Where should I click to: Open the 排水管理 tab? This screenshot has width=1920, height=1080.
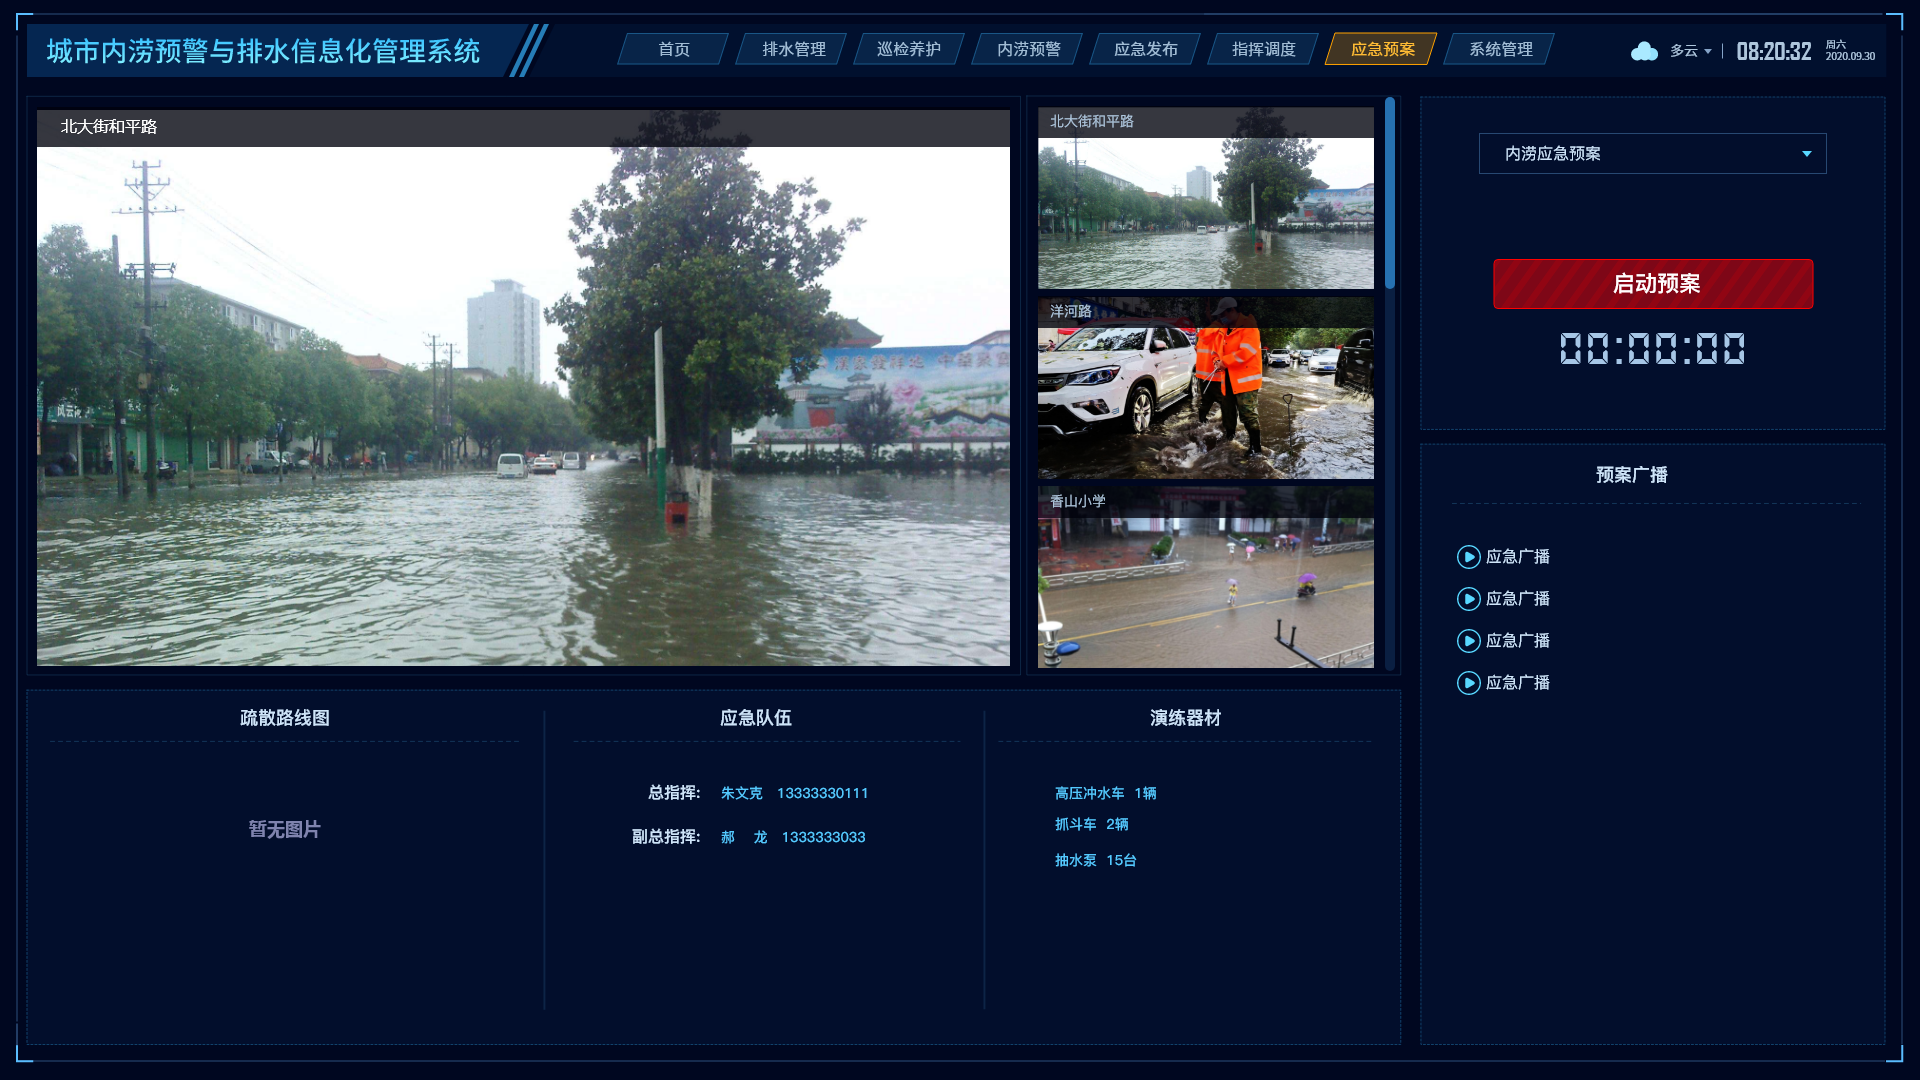[793, 49]
